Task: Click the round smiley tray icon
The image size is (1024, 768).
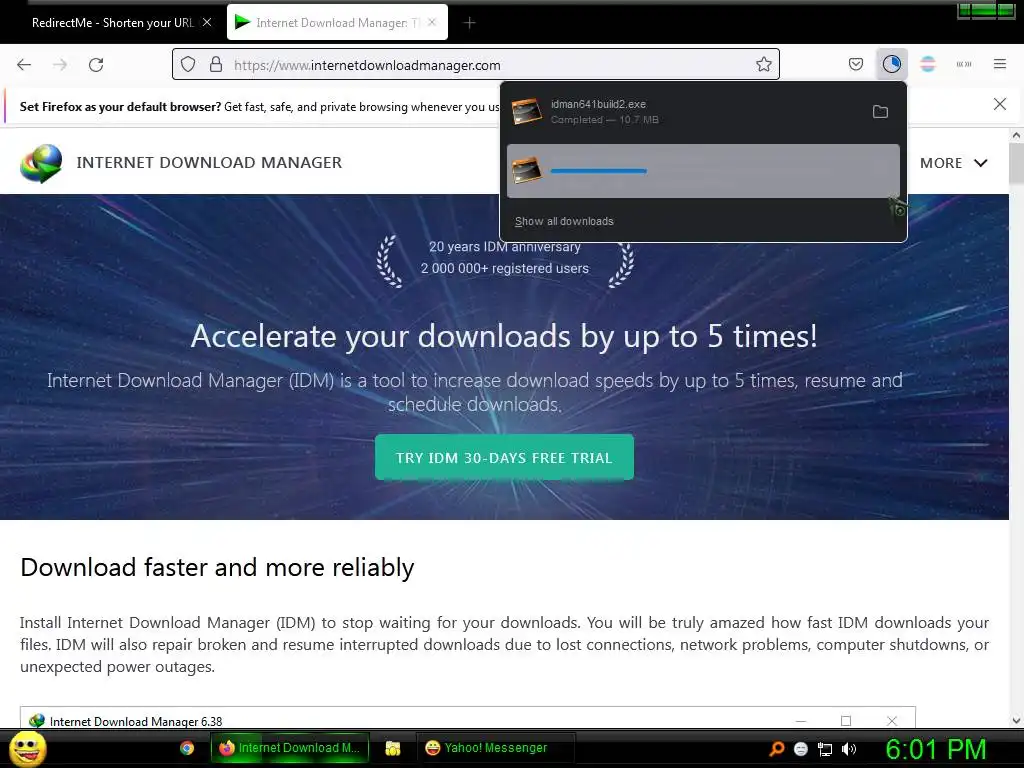Action: click(801, 749)
